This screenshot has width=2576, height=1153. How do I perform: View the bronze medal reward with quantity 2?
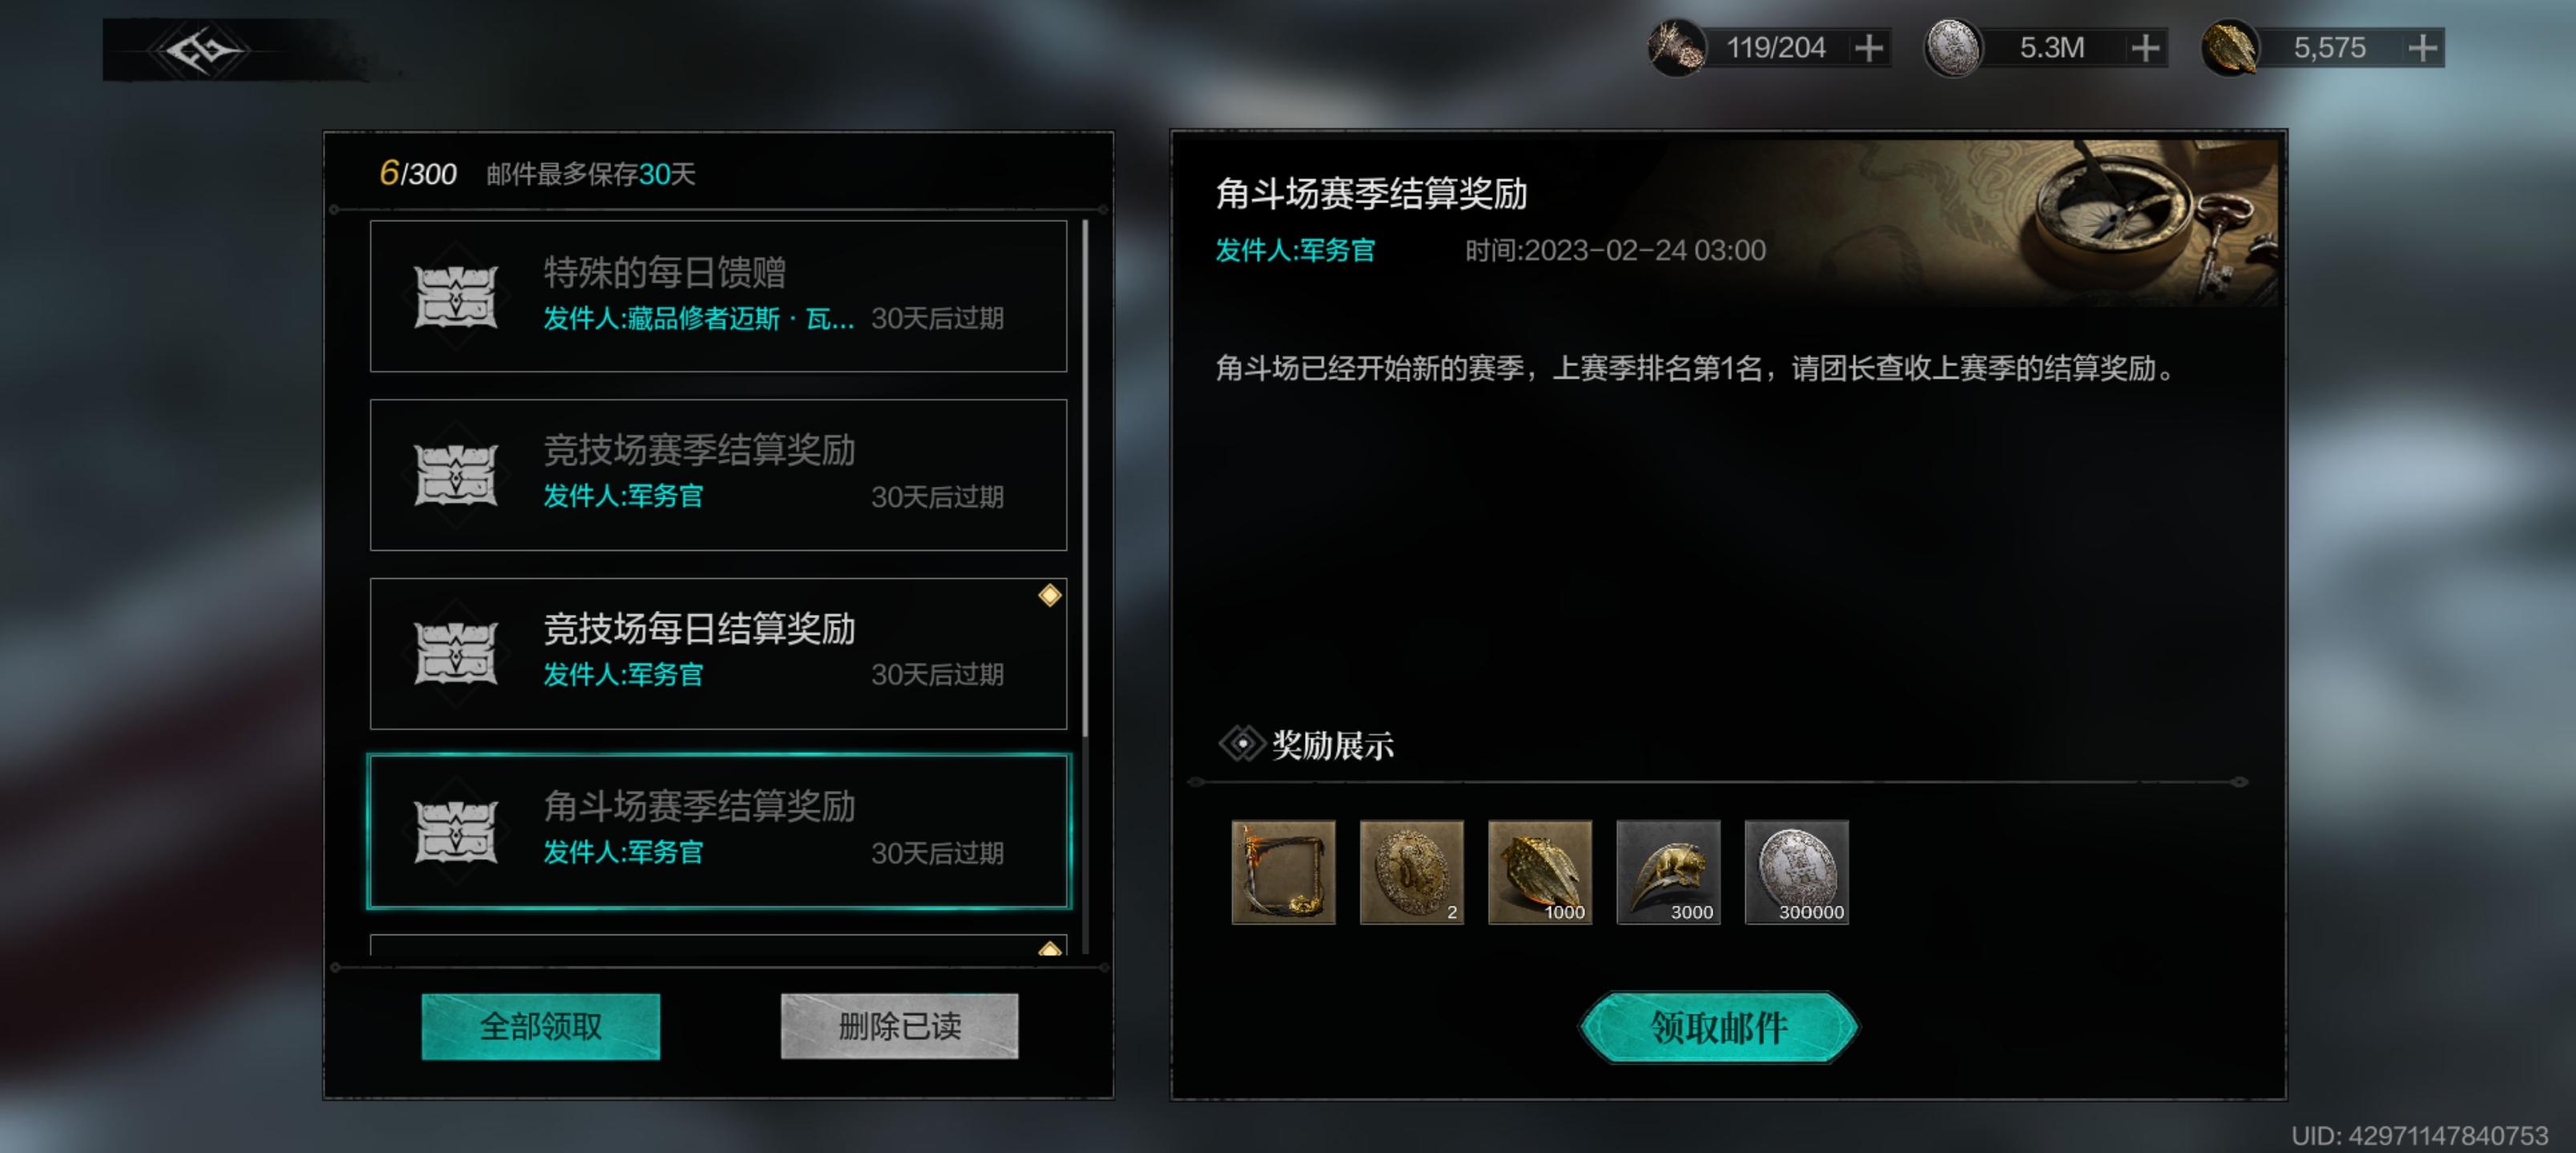1411,872
